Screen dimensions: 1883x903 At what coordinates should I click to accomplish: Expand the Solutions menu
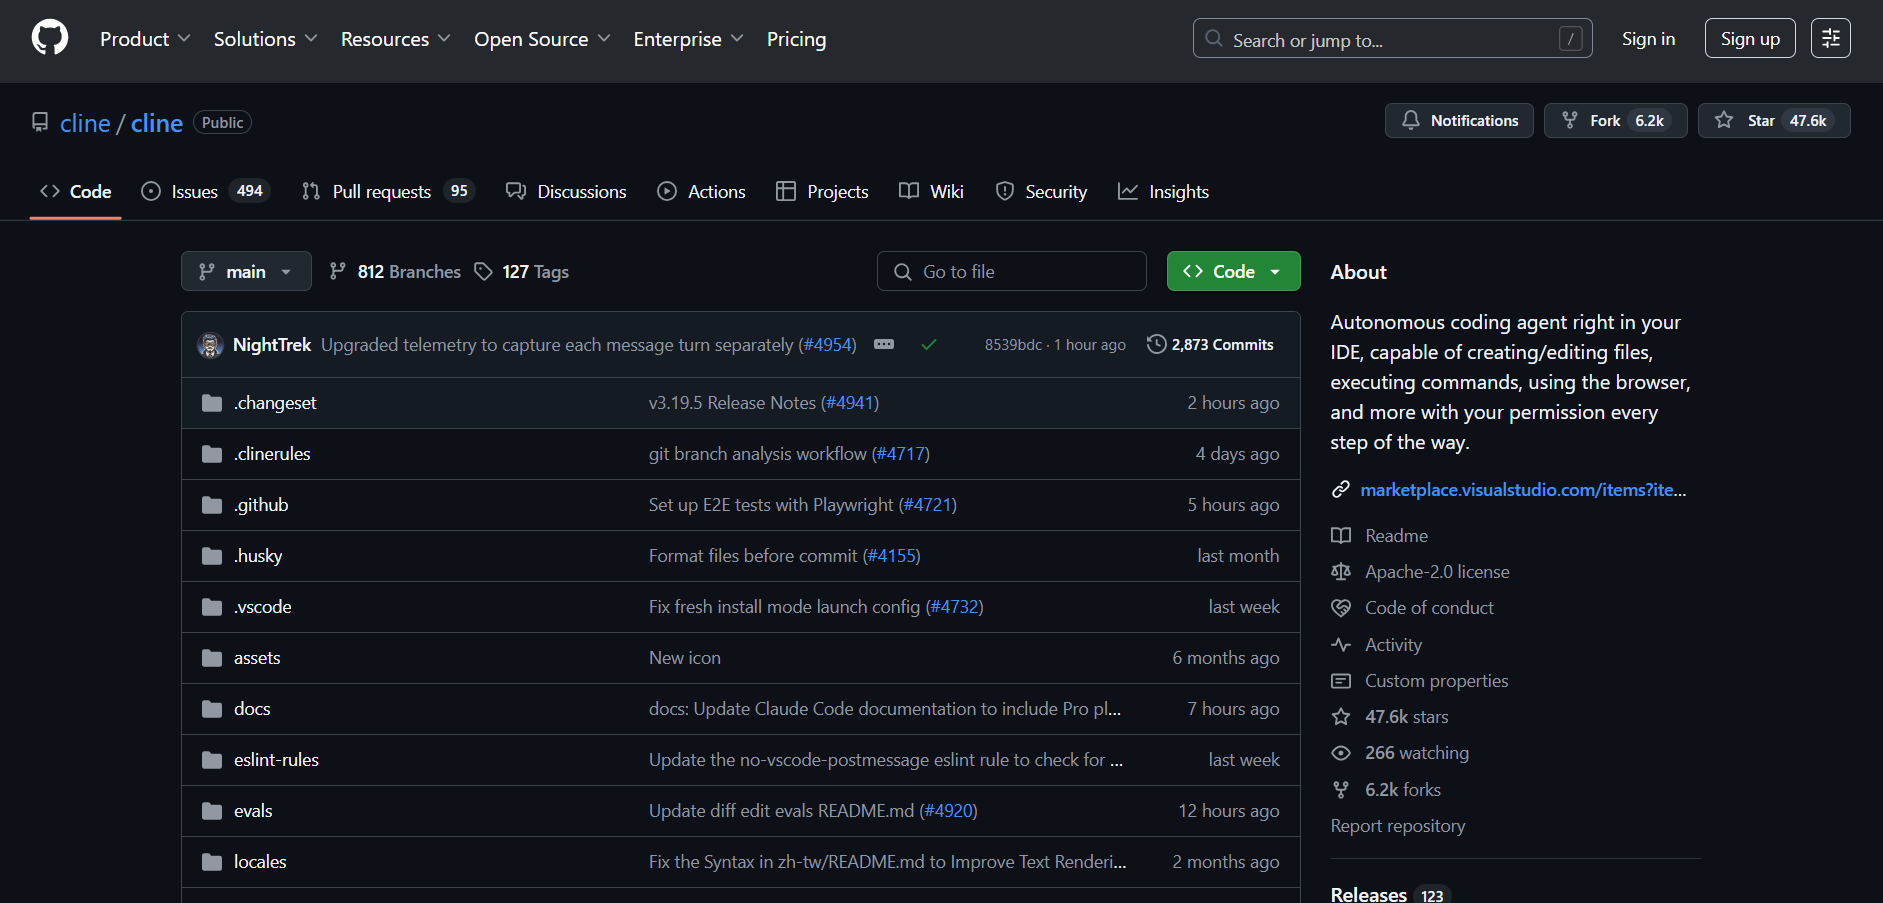pyautogui.click(x=266, y=39)
